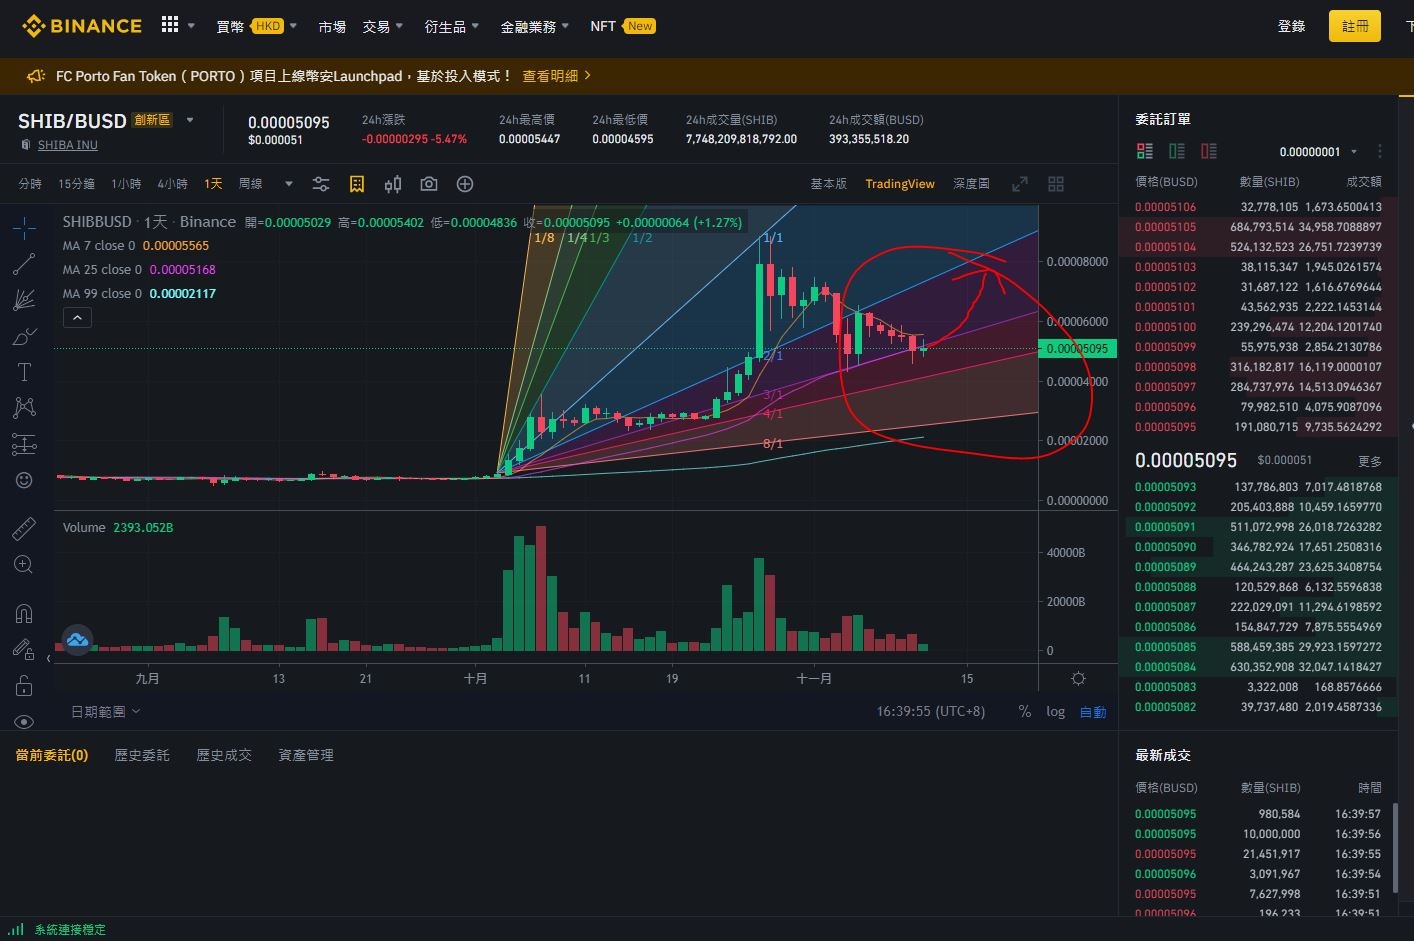Activate the zoom in tool
Image resolution: width=1414 pixels, height=941 pixels.
click(24, 565)
